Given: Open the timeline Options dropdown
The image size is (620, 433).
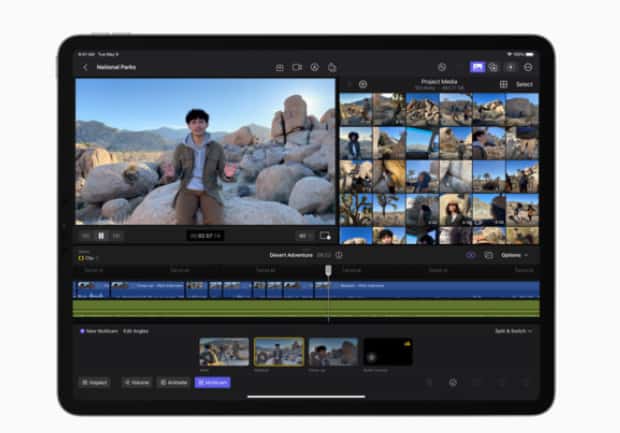Looking at the screenshot, I should (x=514, y=255).
